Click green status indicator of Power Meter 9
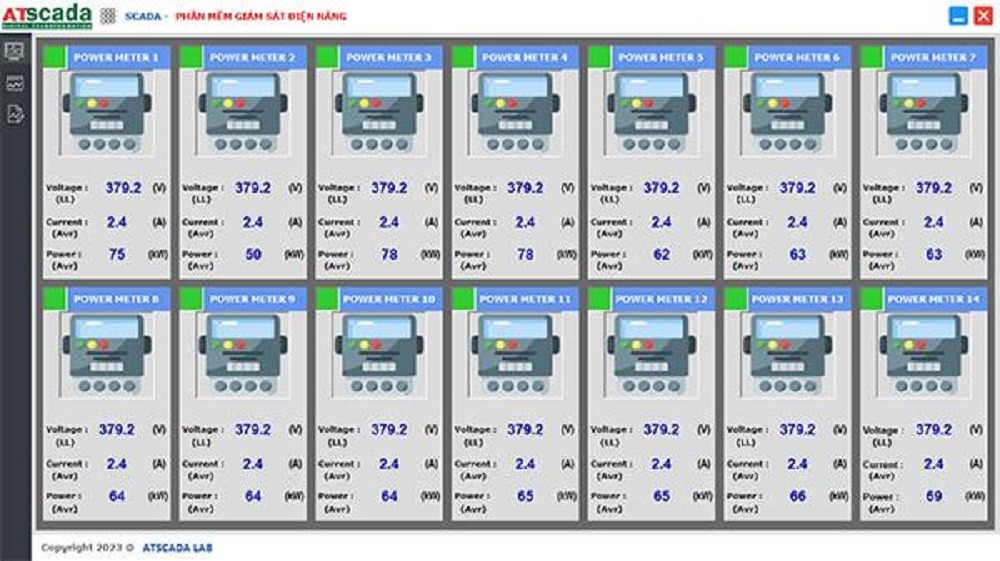1000x561 pixels. (191, 298)
